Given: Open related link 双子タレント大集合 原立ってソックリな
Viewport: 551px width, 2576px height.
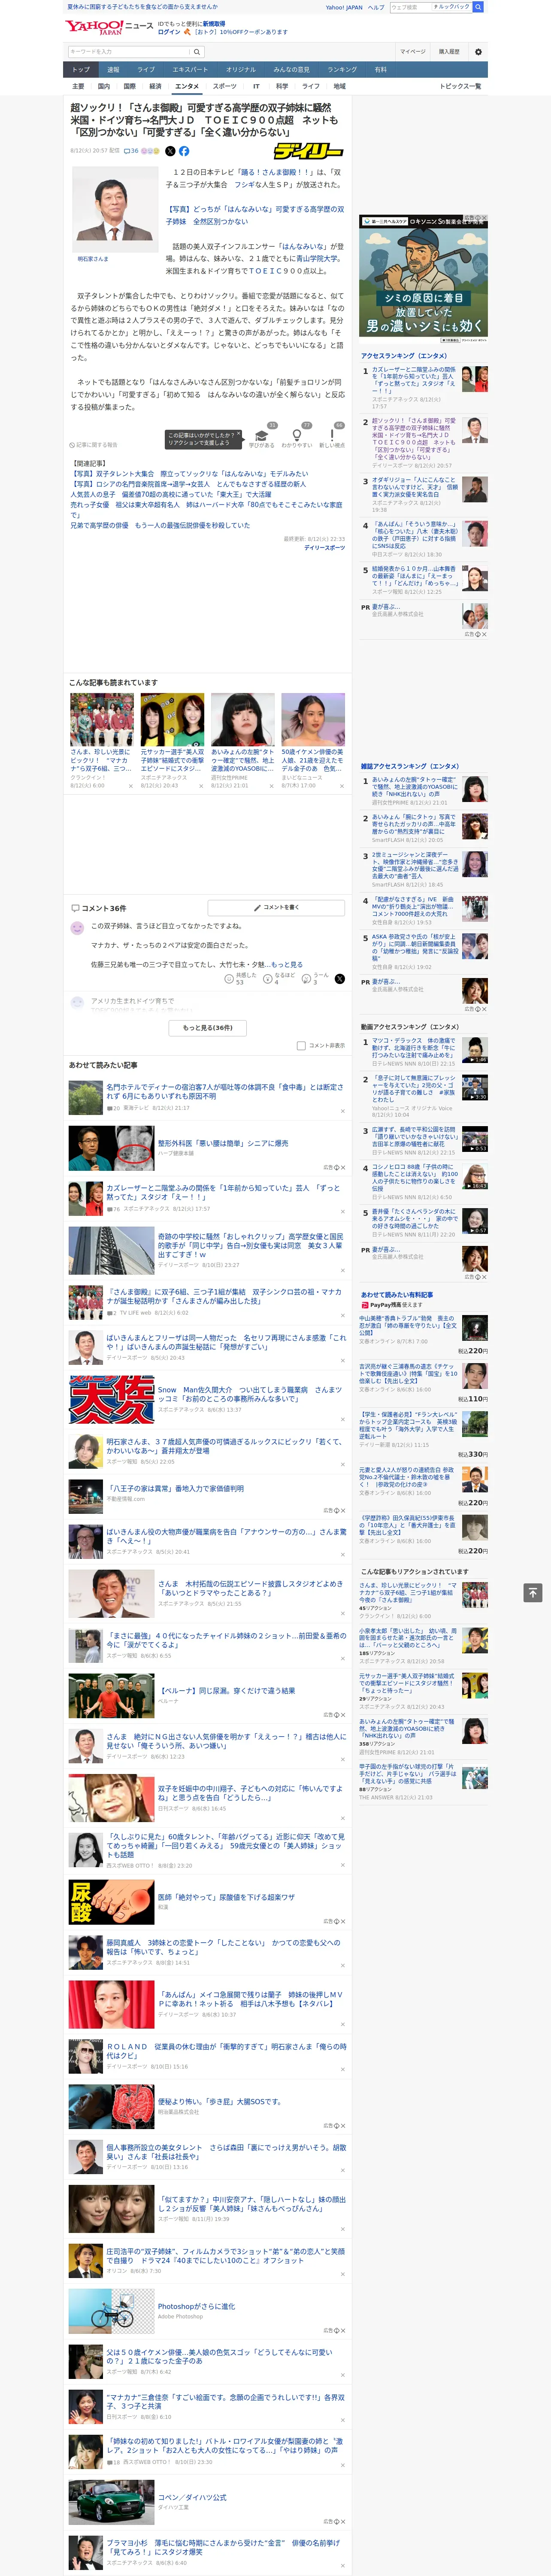Looking at the screenshot, I should pos(189,474).
